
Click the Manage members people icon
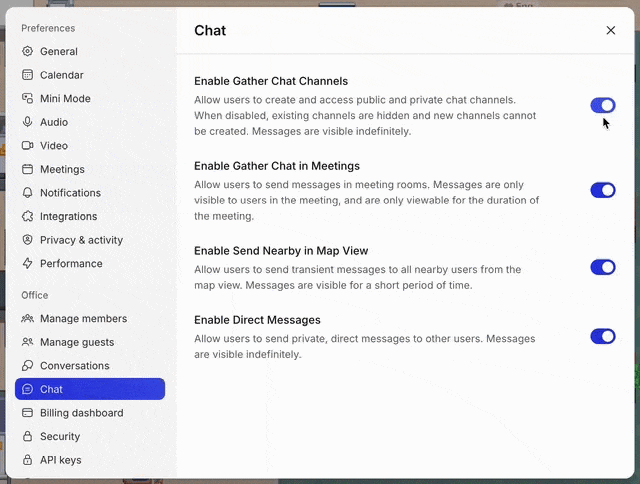27,318
